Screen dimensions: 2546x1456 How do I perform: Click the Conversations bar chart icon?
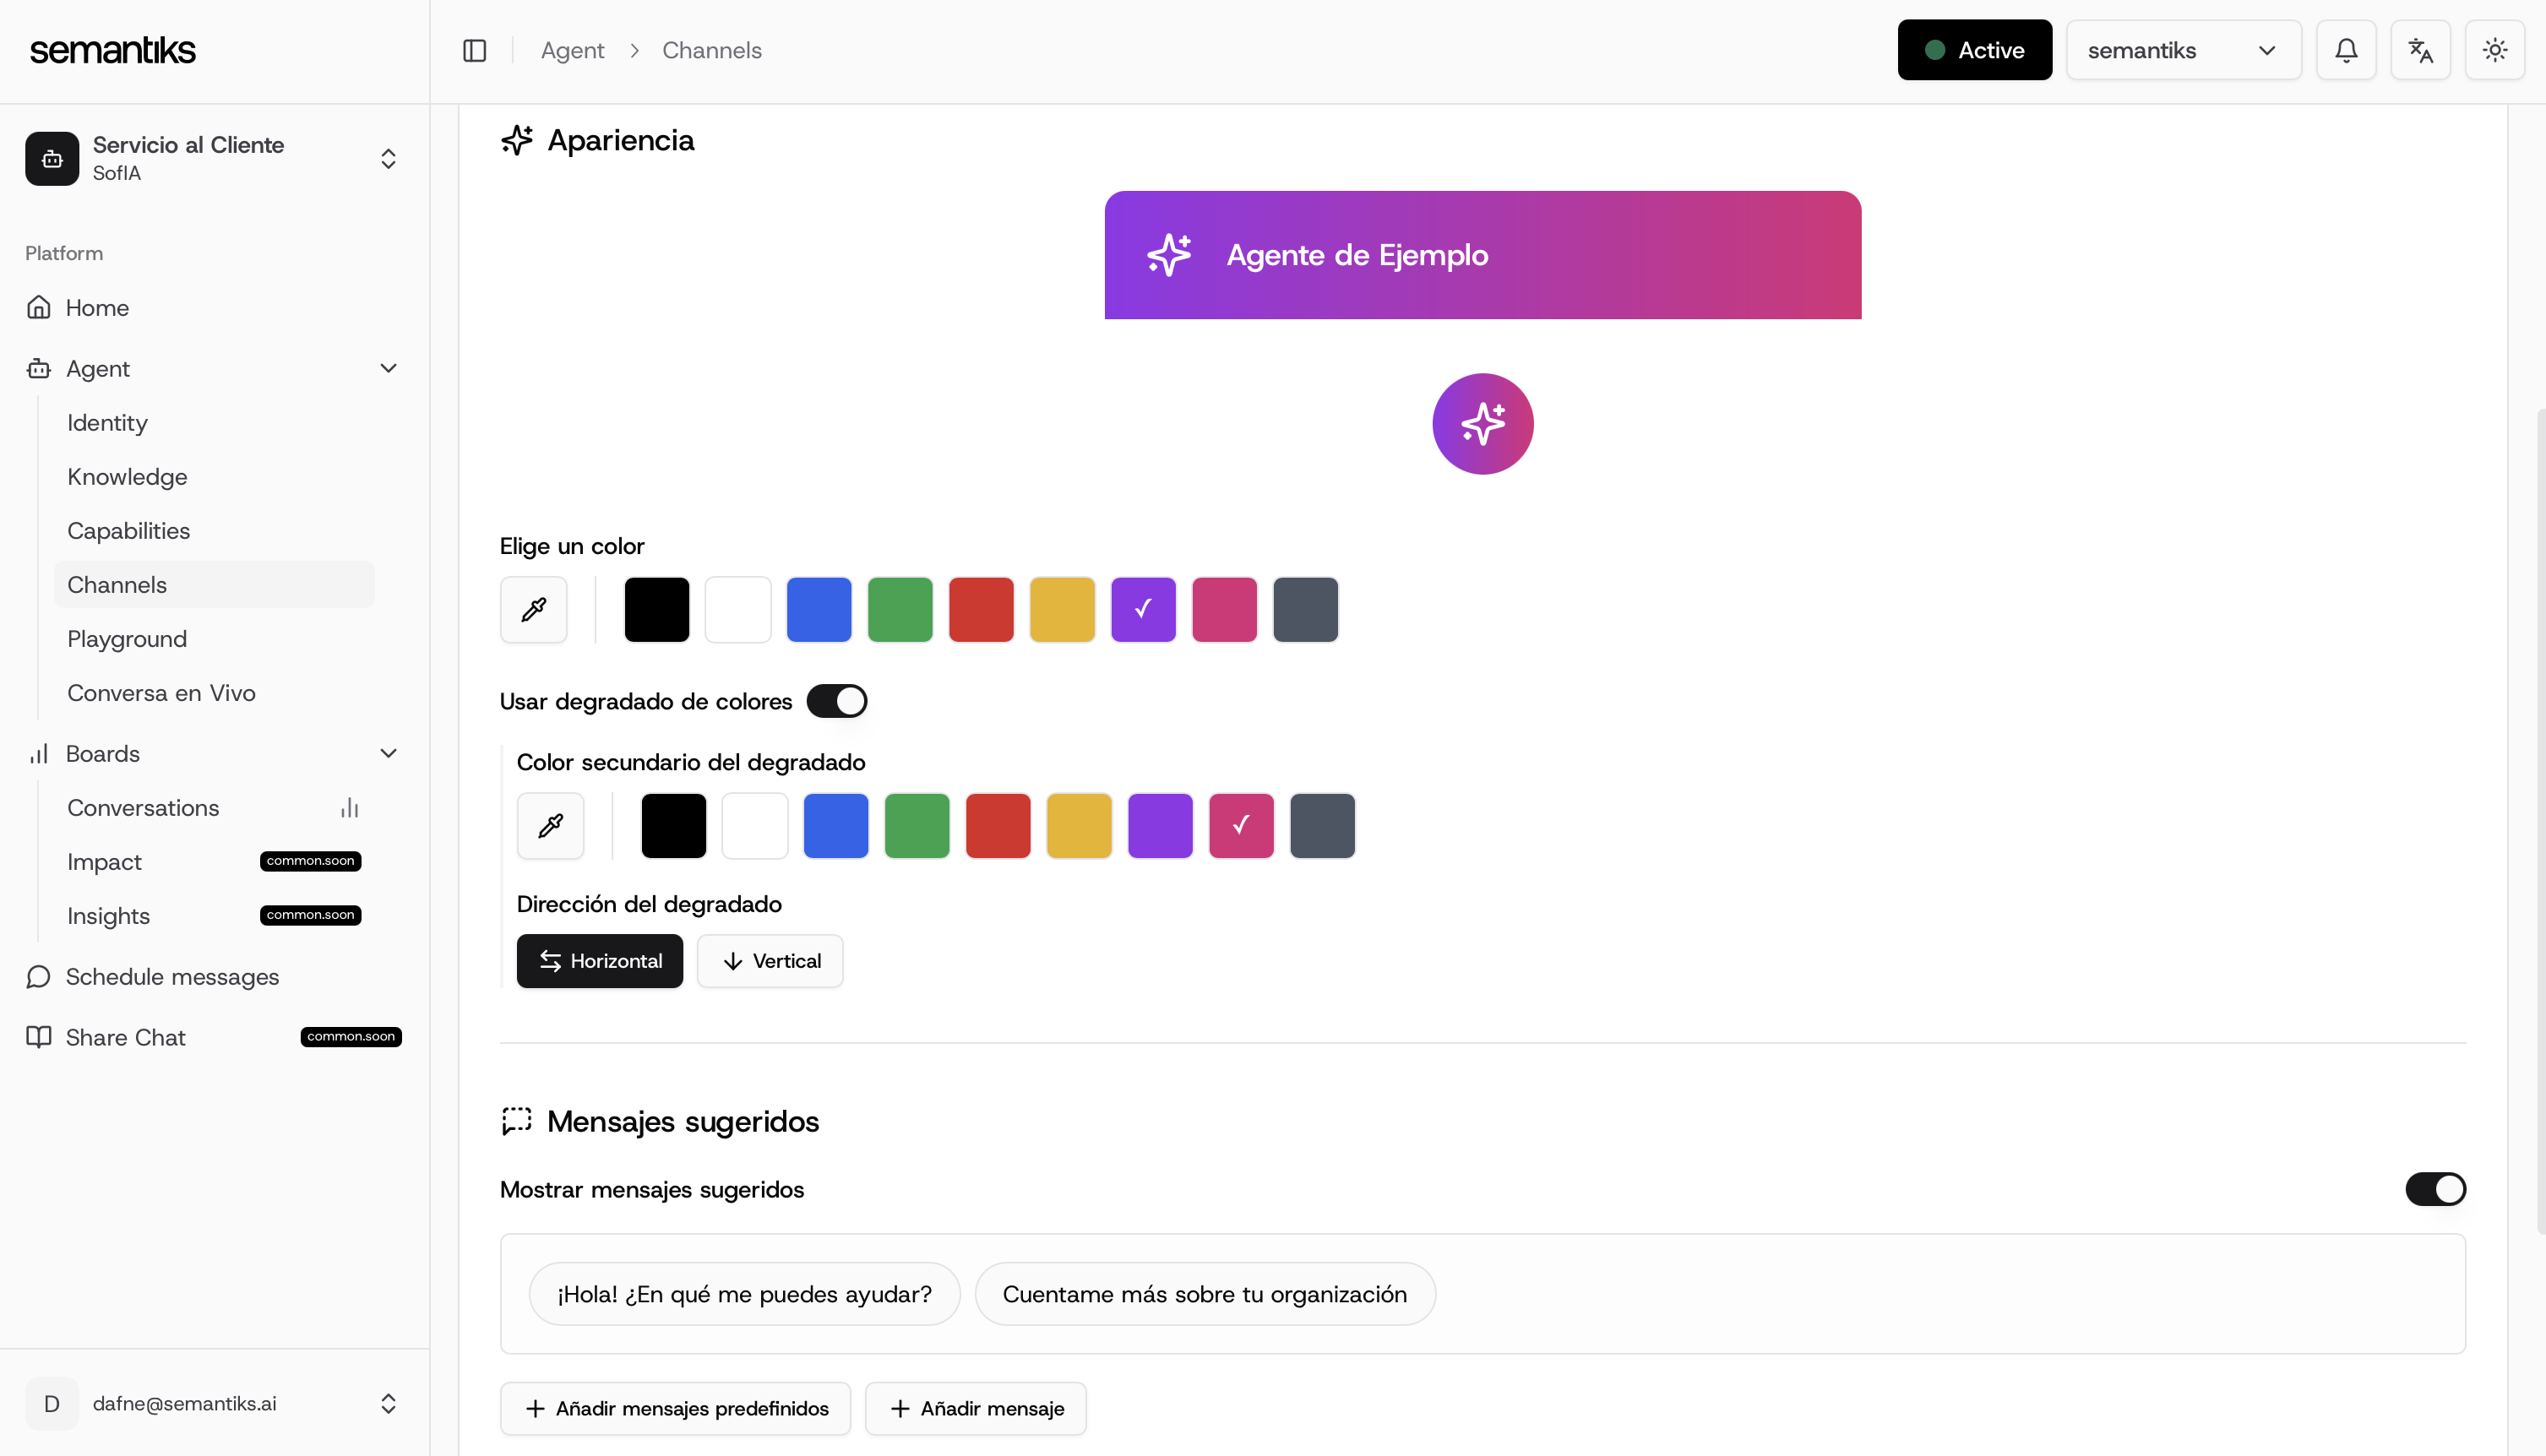tap(349, 808)
